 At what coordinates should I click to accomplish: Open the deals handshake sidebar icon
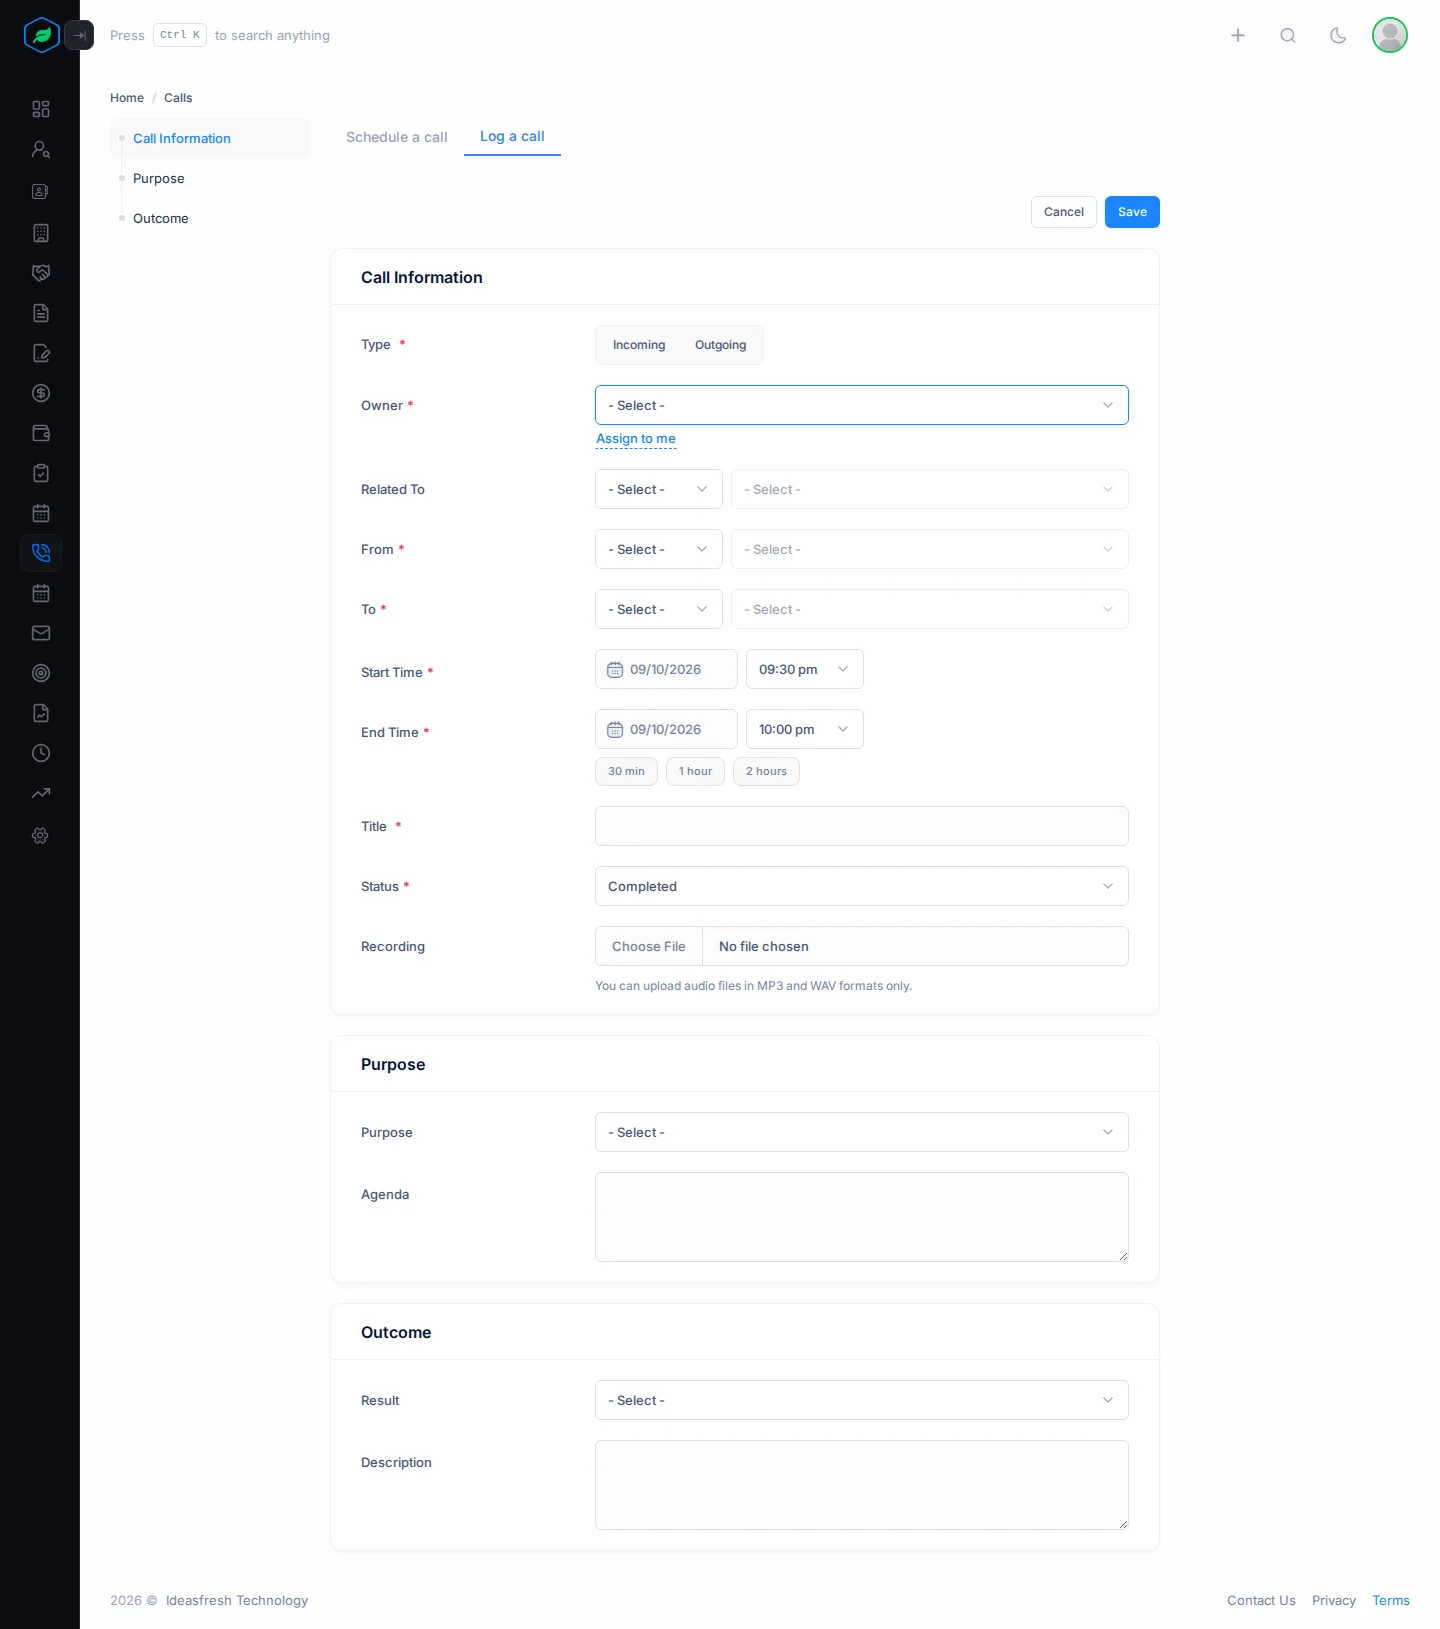[x=41, y=273]
